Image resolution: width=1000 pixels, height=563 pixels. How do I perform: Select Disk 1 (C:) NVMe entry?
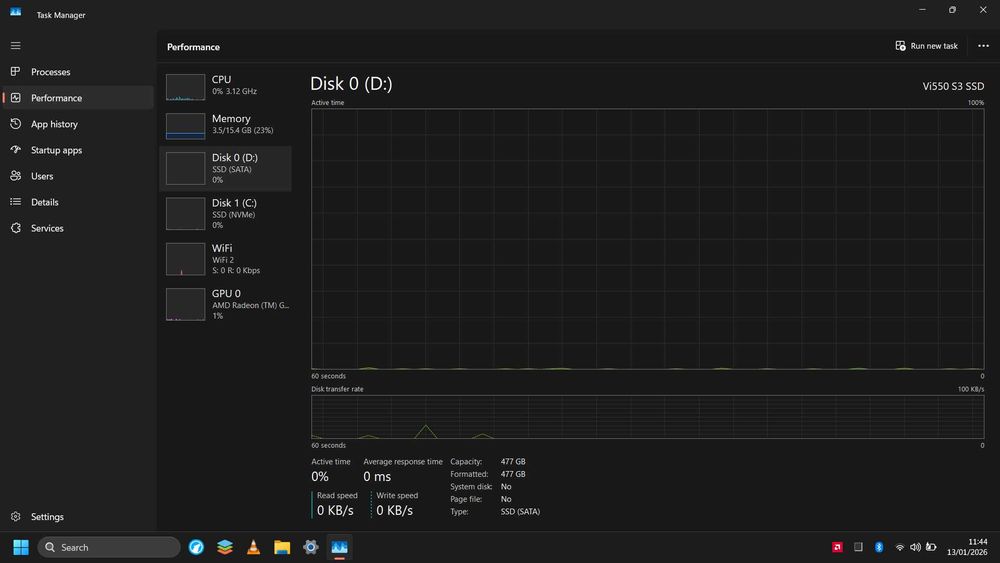pos(225,214)
